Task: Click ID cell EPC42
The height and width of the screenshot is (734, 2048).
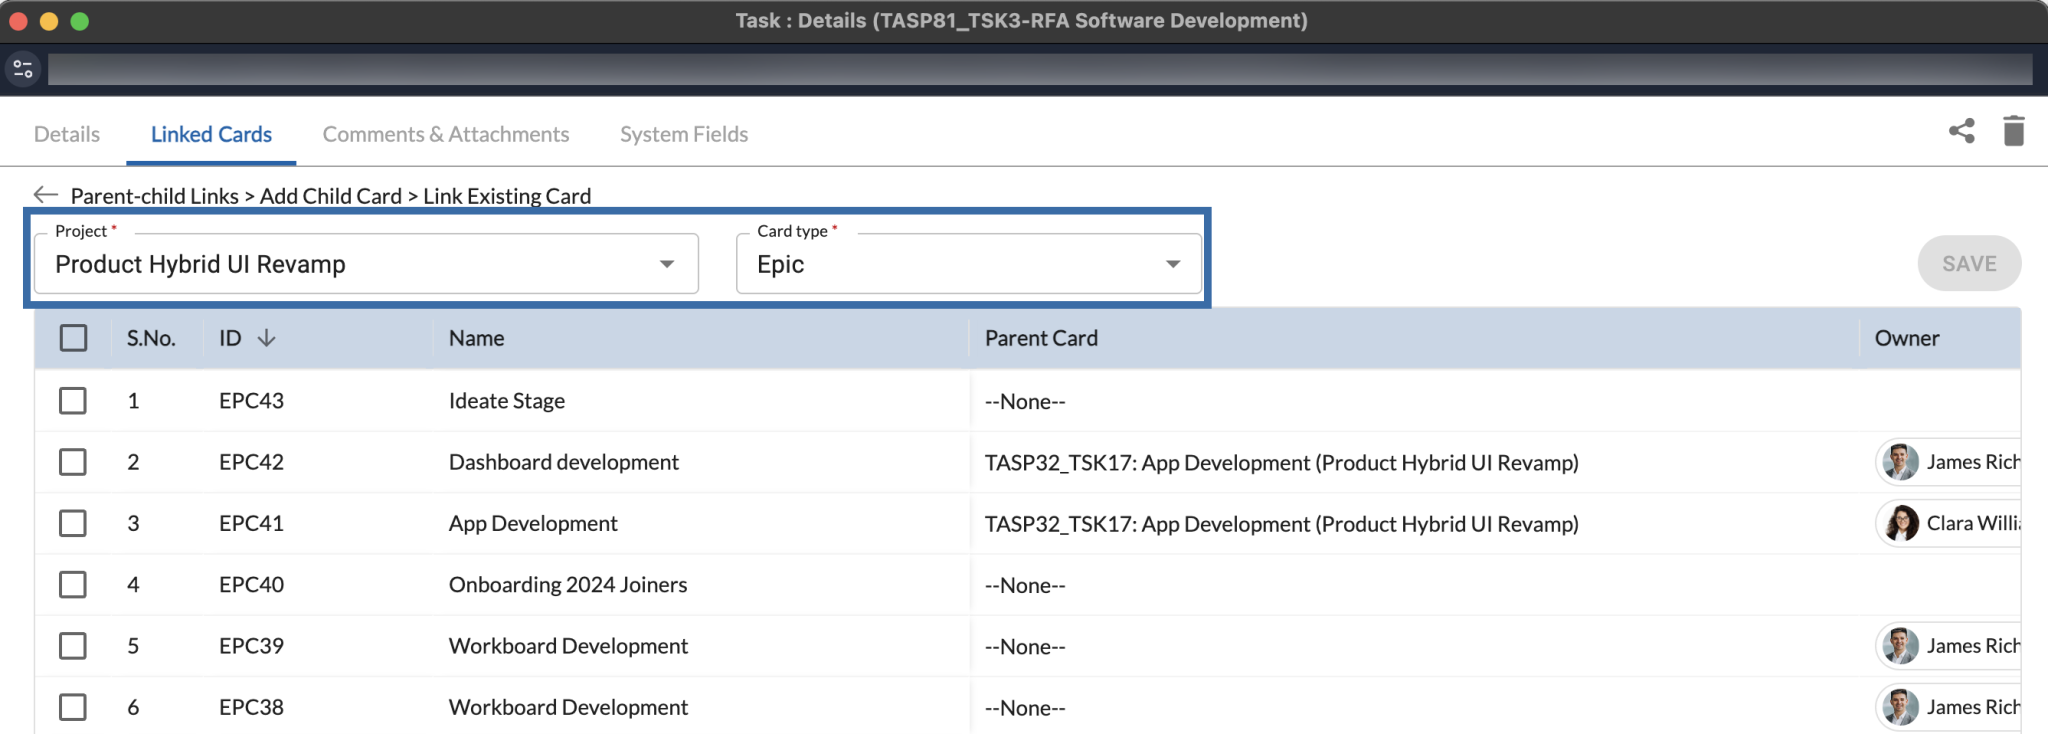Action: (x=252, y=462)
